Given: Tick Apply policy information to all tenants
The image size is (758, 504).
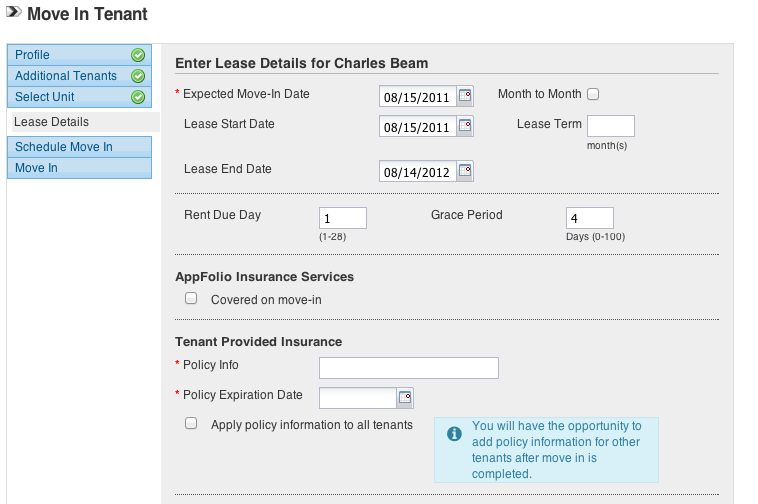Looking at the screenshot, I should pos(191,423).
